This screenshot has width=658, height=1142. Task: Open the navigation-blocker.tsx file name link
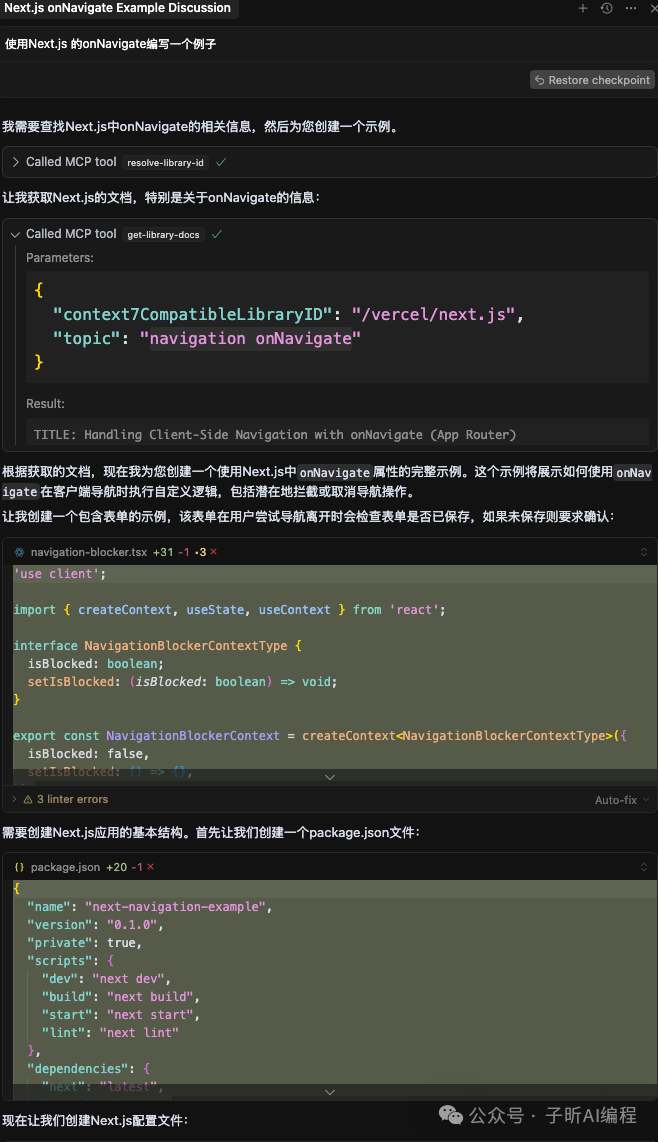click(x=88, y=552)
